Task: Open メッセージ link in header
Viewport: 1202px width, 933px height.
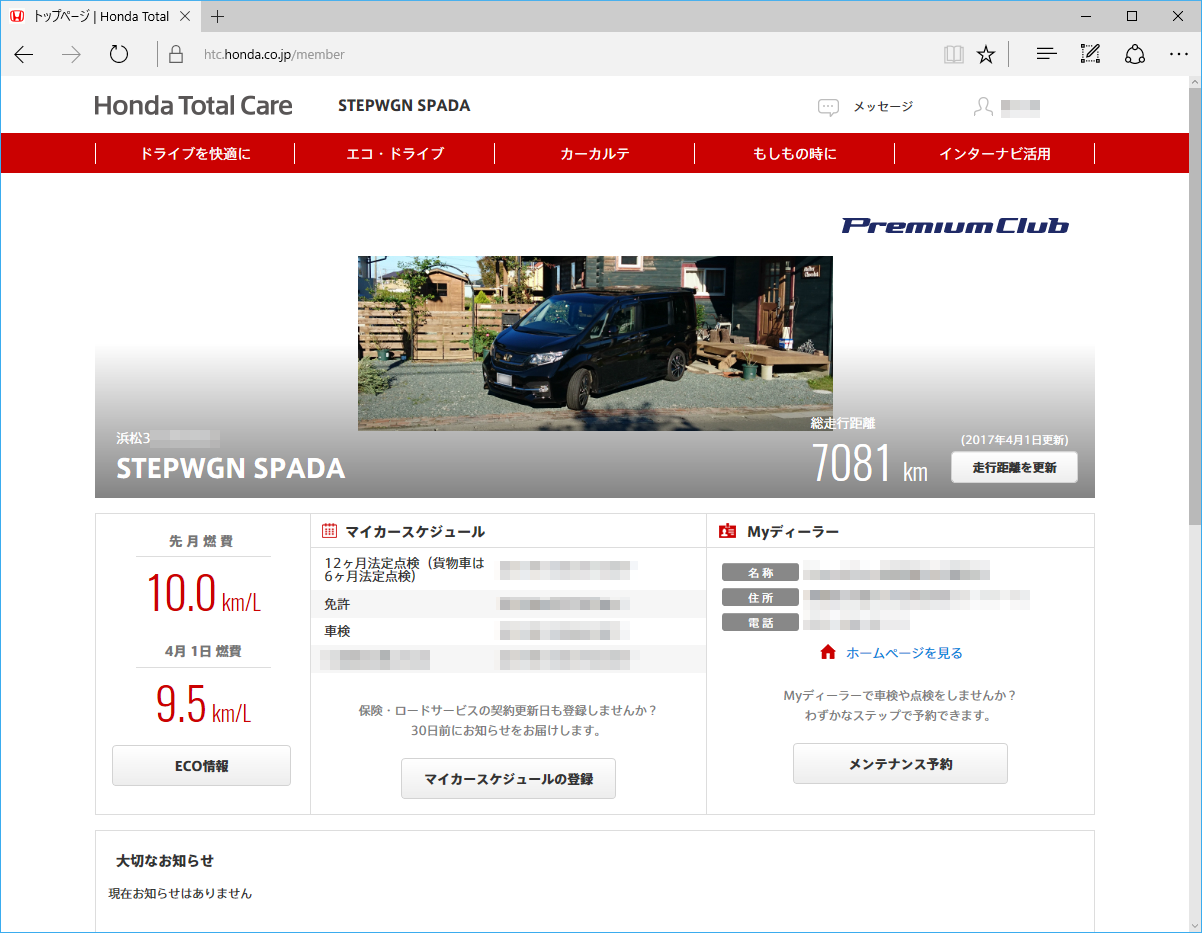Action: (883, 106)
